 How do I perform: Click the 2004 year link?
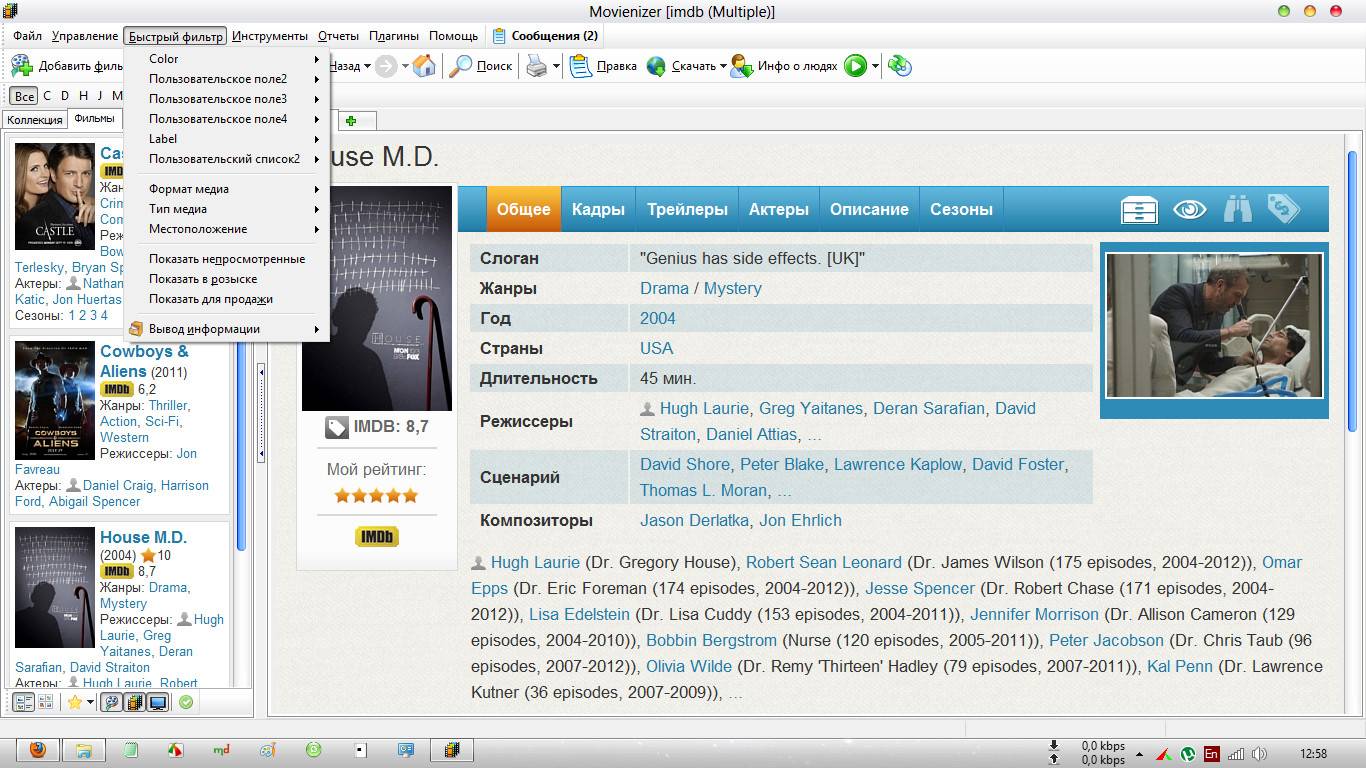click(658, 318)
